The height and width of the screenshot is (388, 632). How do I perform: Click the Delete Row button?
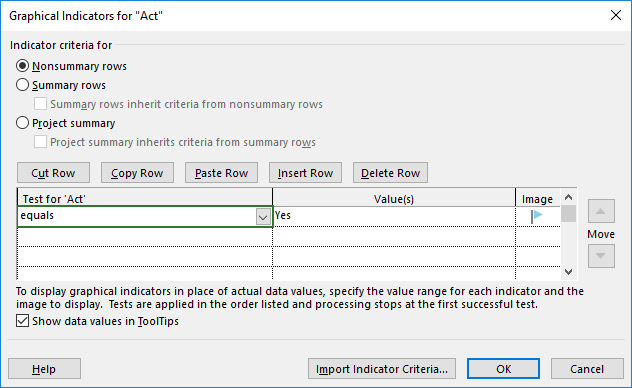(390, 173)
